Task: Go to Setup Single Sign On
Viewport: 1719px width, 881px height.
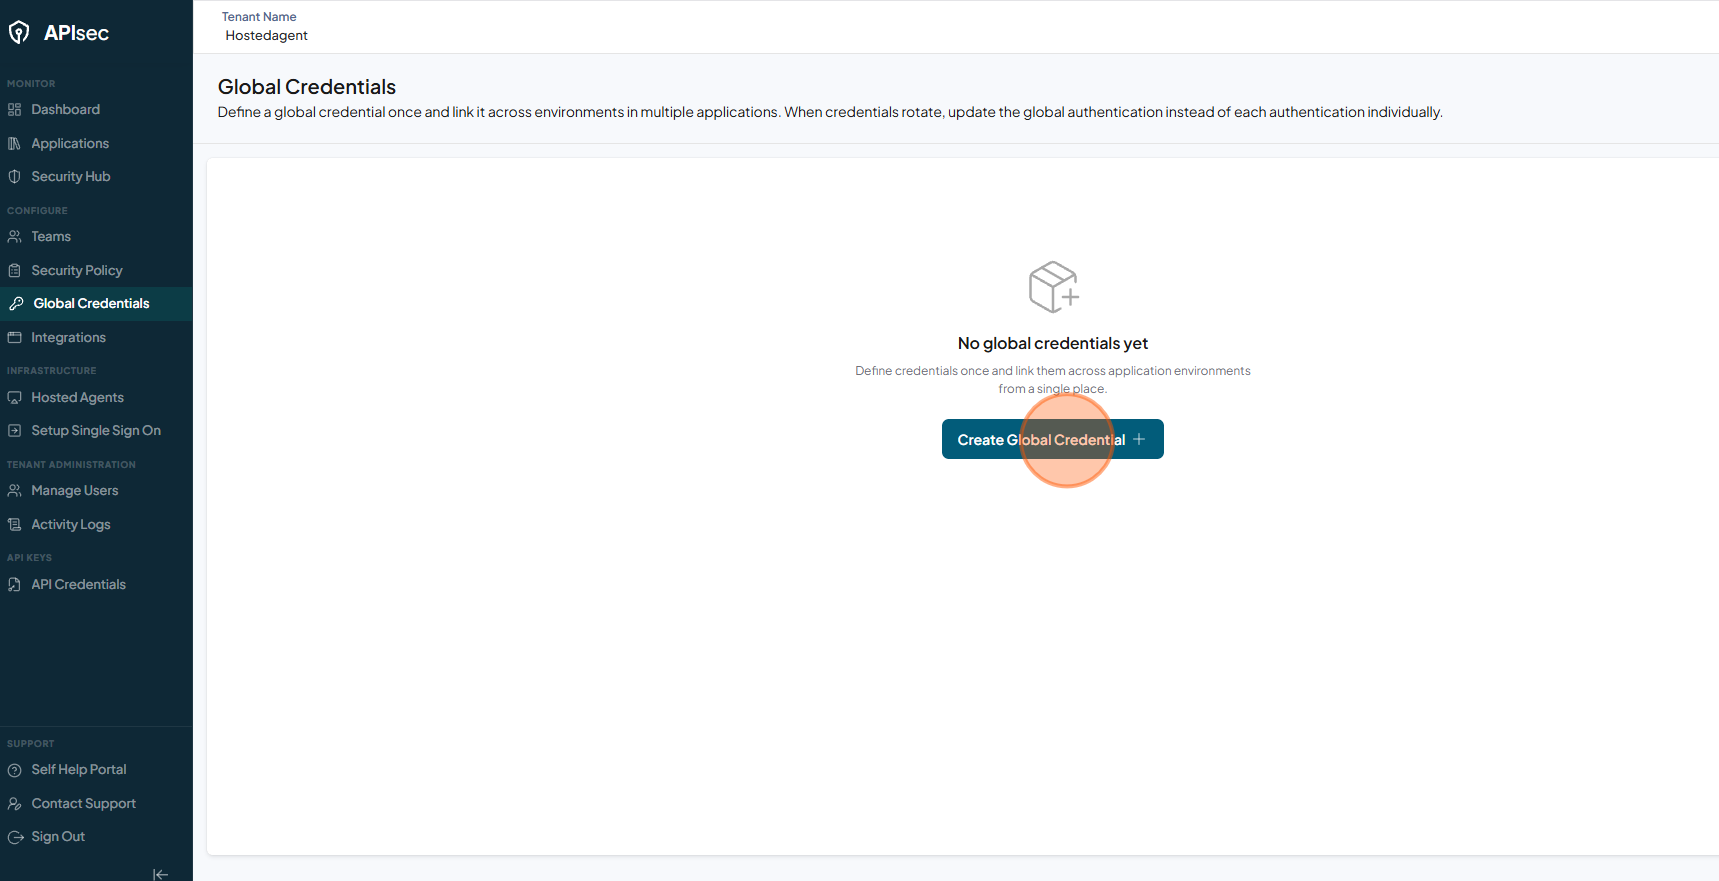Action: (x=96, y=431)
